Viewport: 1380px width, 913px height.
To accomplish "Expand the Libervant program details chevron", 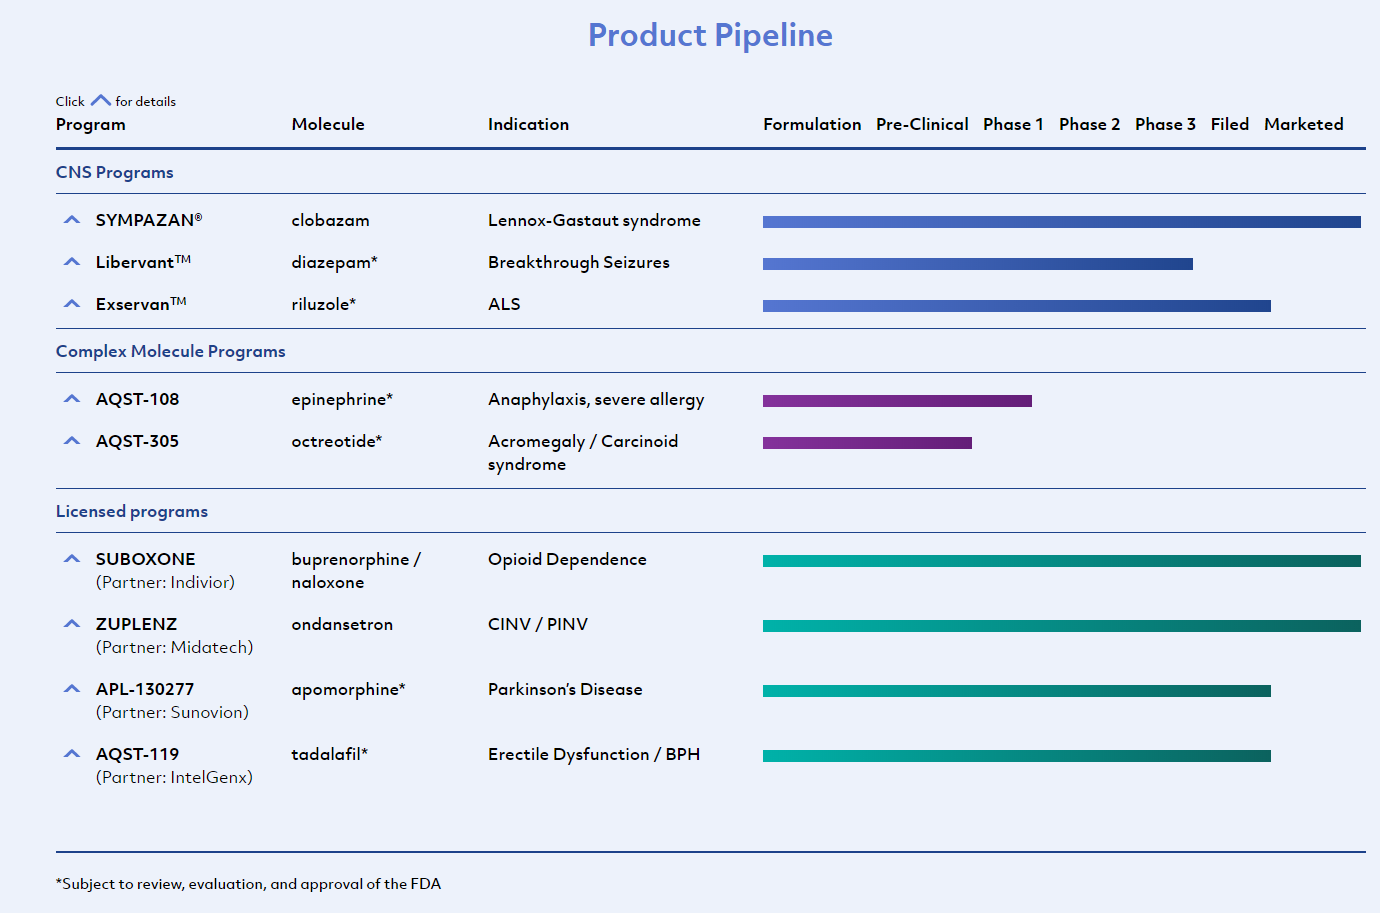I will pos(72,262).
